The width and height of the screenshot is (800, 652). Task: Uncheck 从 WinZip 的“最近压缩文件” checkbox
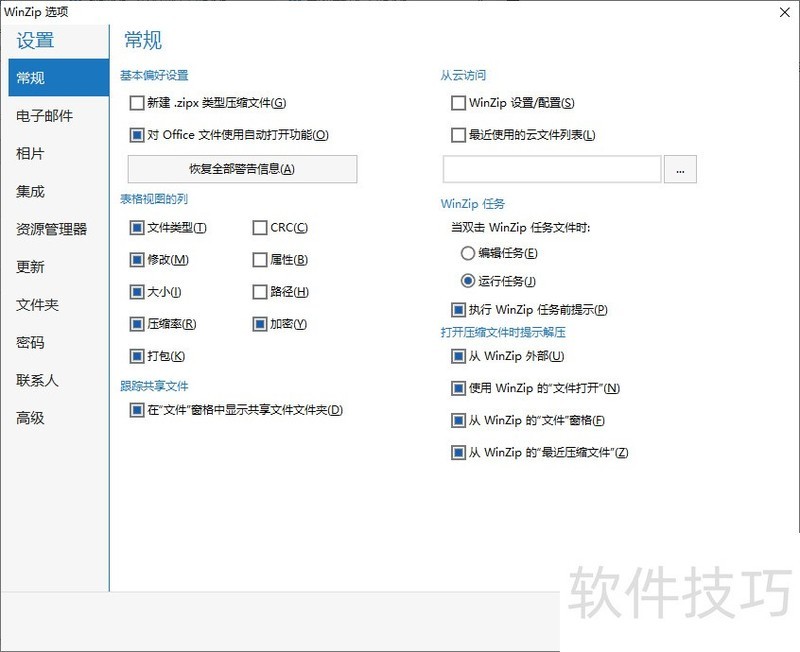[x=458, y=453]
